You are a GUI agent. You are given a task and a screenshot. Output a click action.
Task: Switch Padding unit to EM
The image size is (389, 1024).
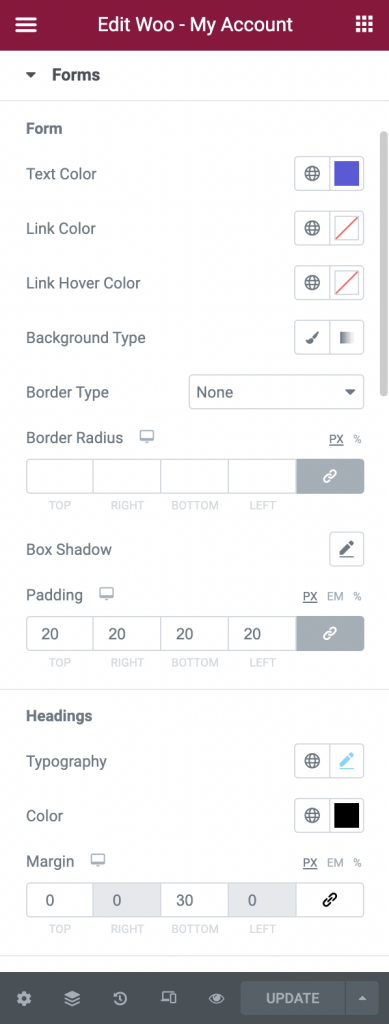click(x=335, y=596)
